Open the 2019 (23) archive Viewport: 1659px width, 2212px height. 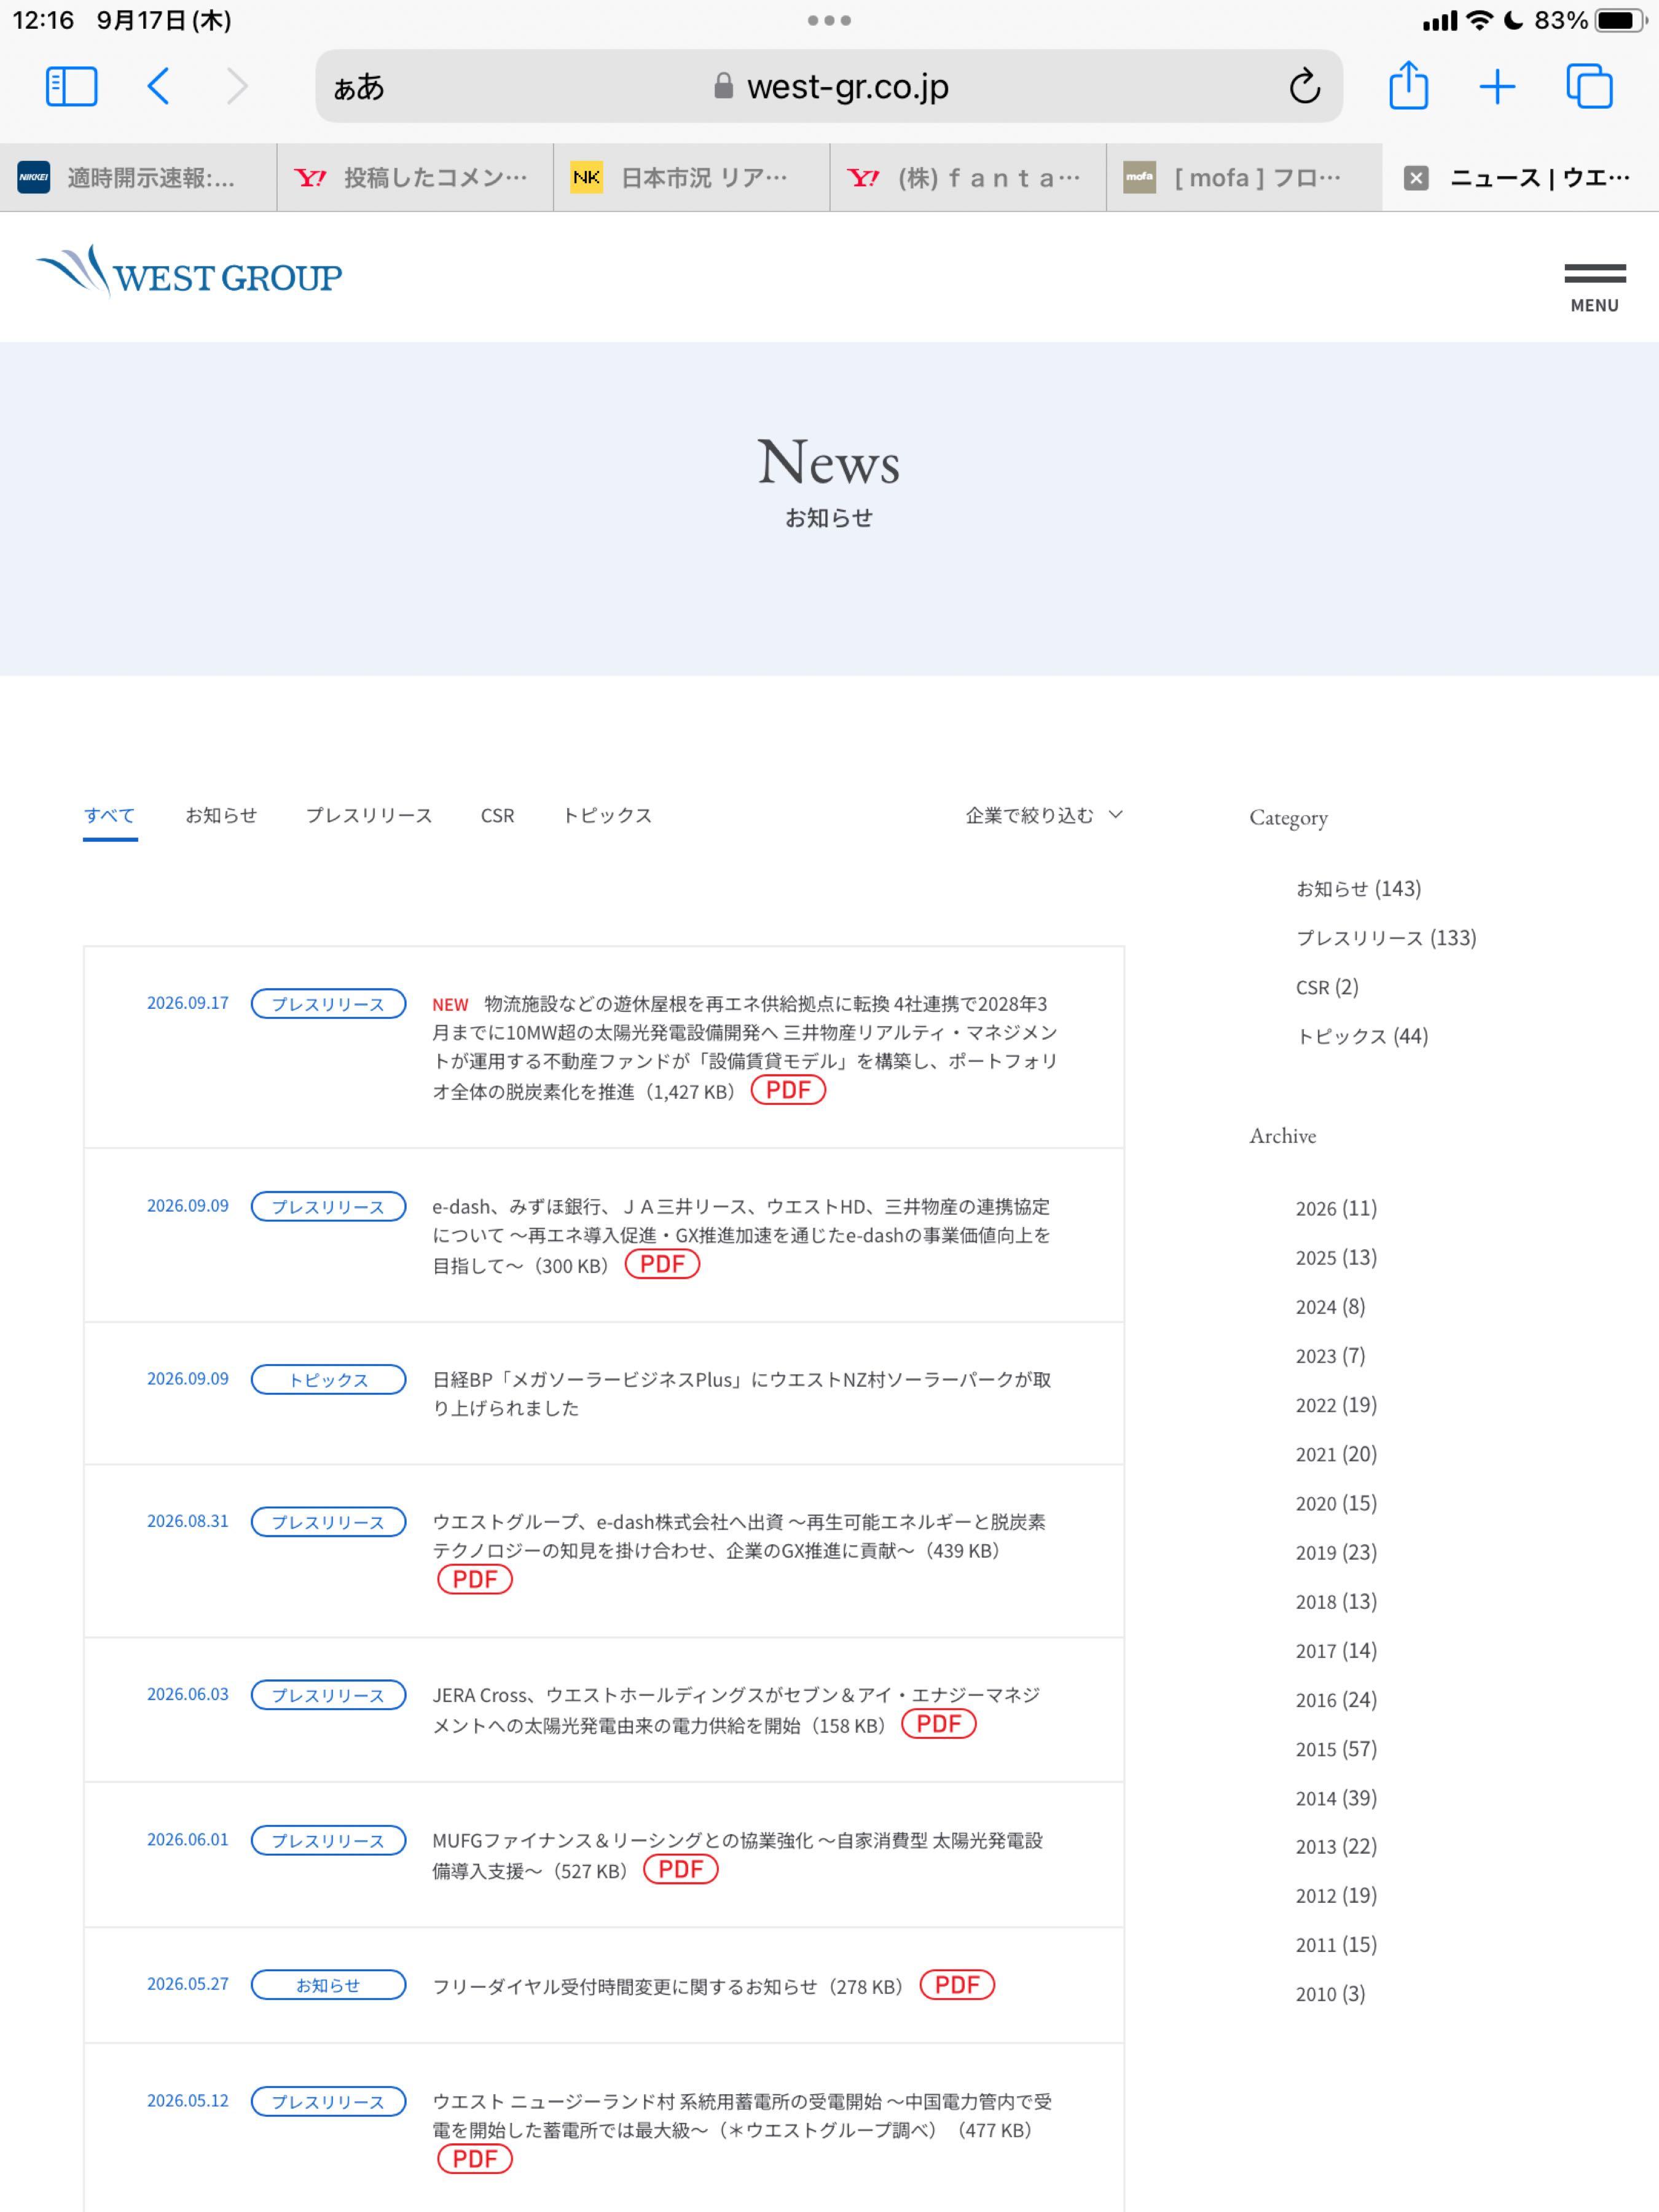pyautogui.click(x=1336, y=1552)
